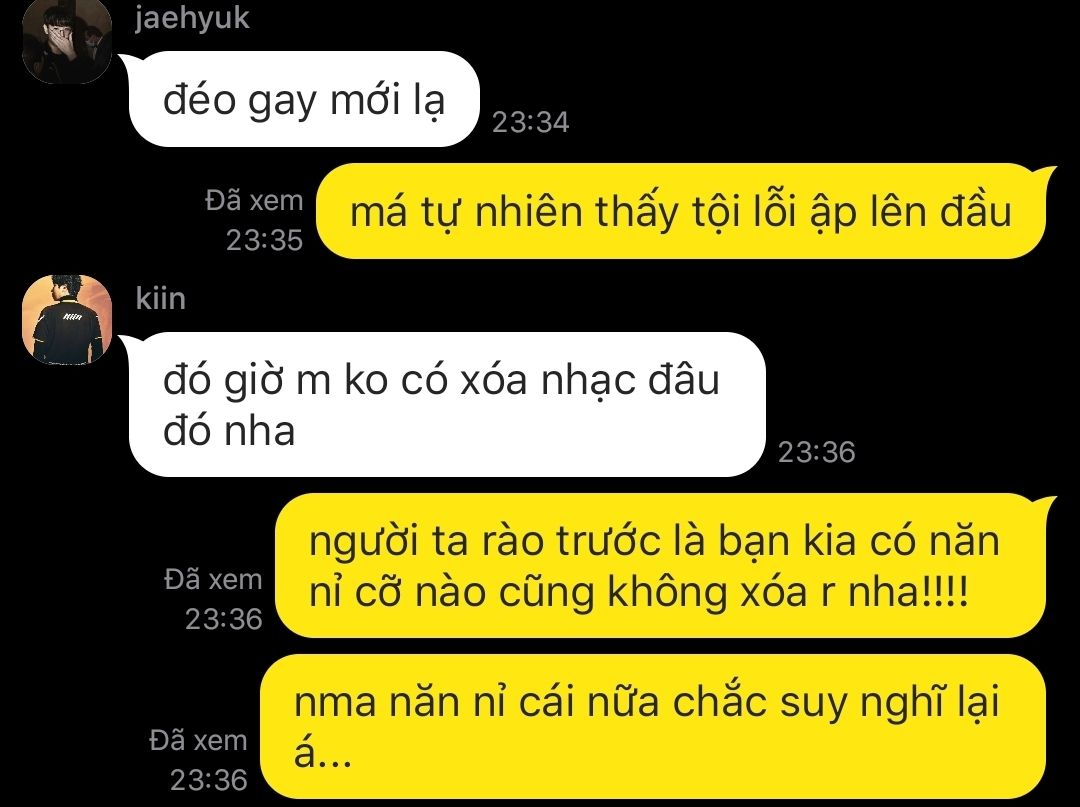Open kiin's profile avatar
Image resolution: width=1080 pixels, height=807 pixels.
67,319
